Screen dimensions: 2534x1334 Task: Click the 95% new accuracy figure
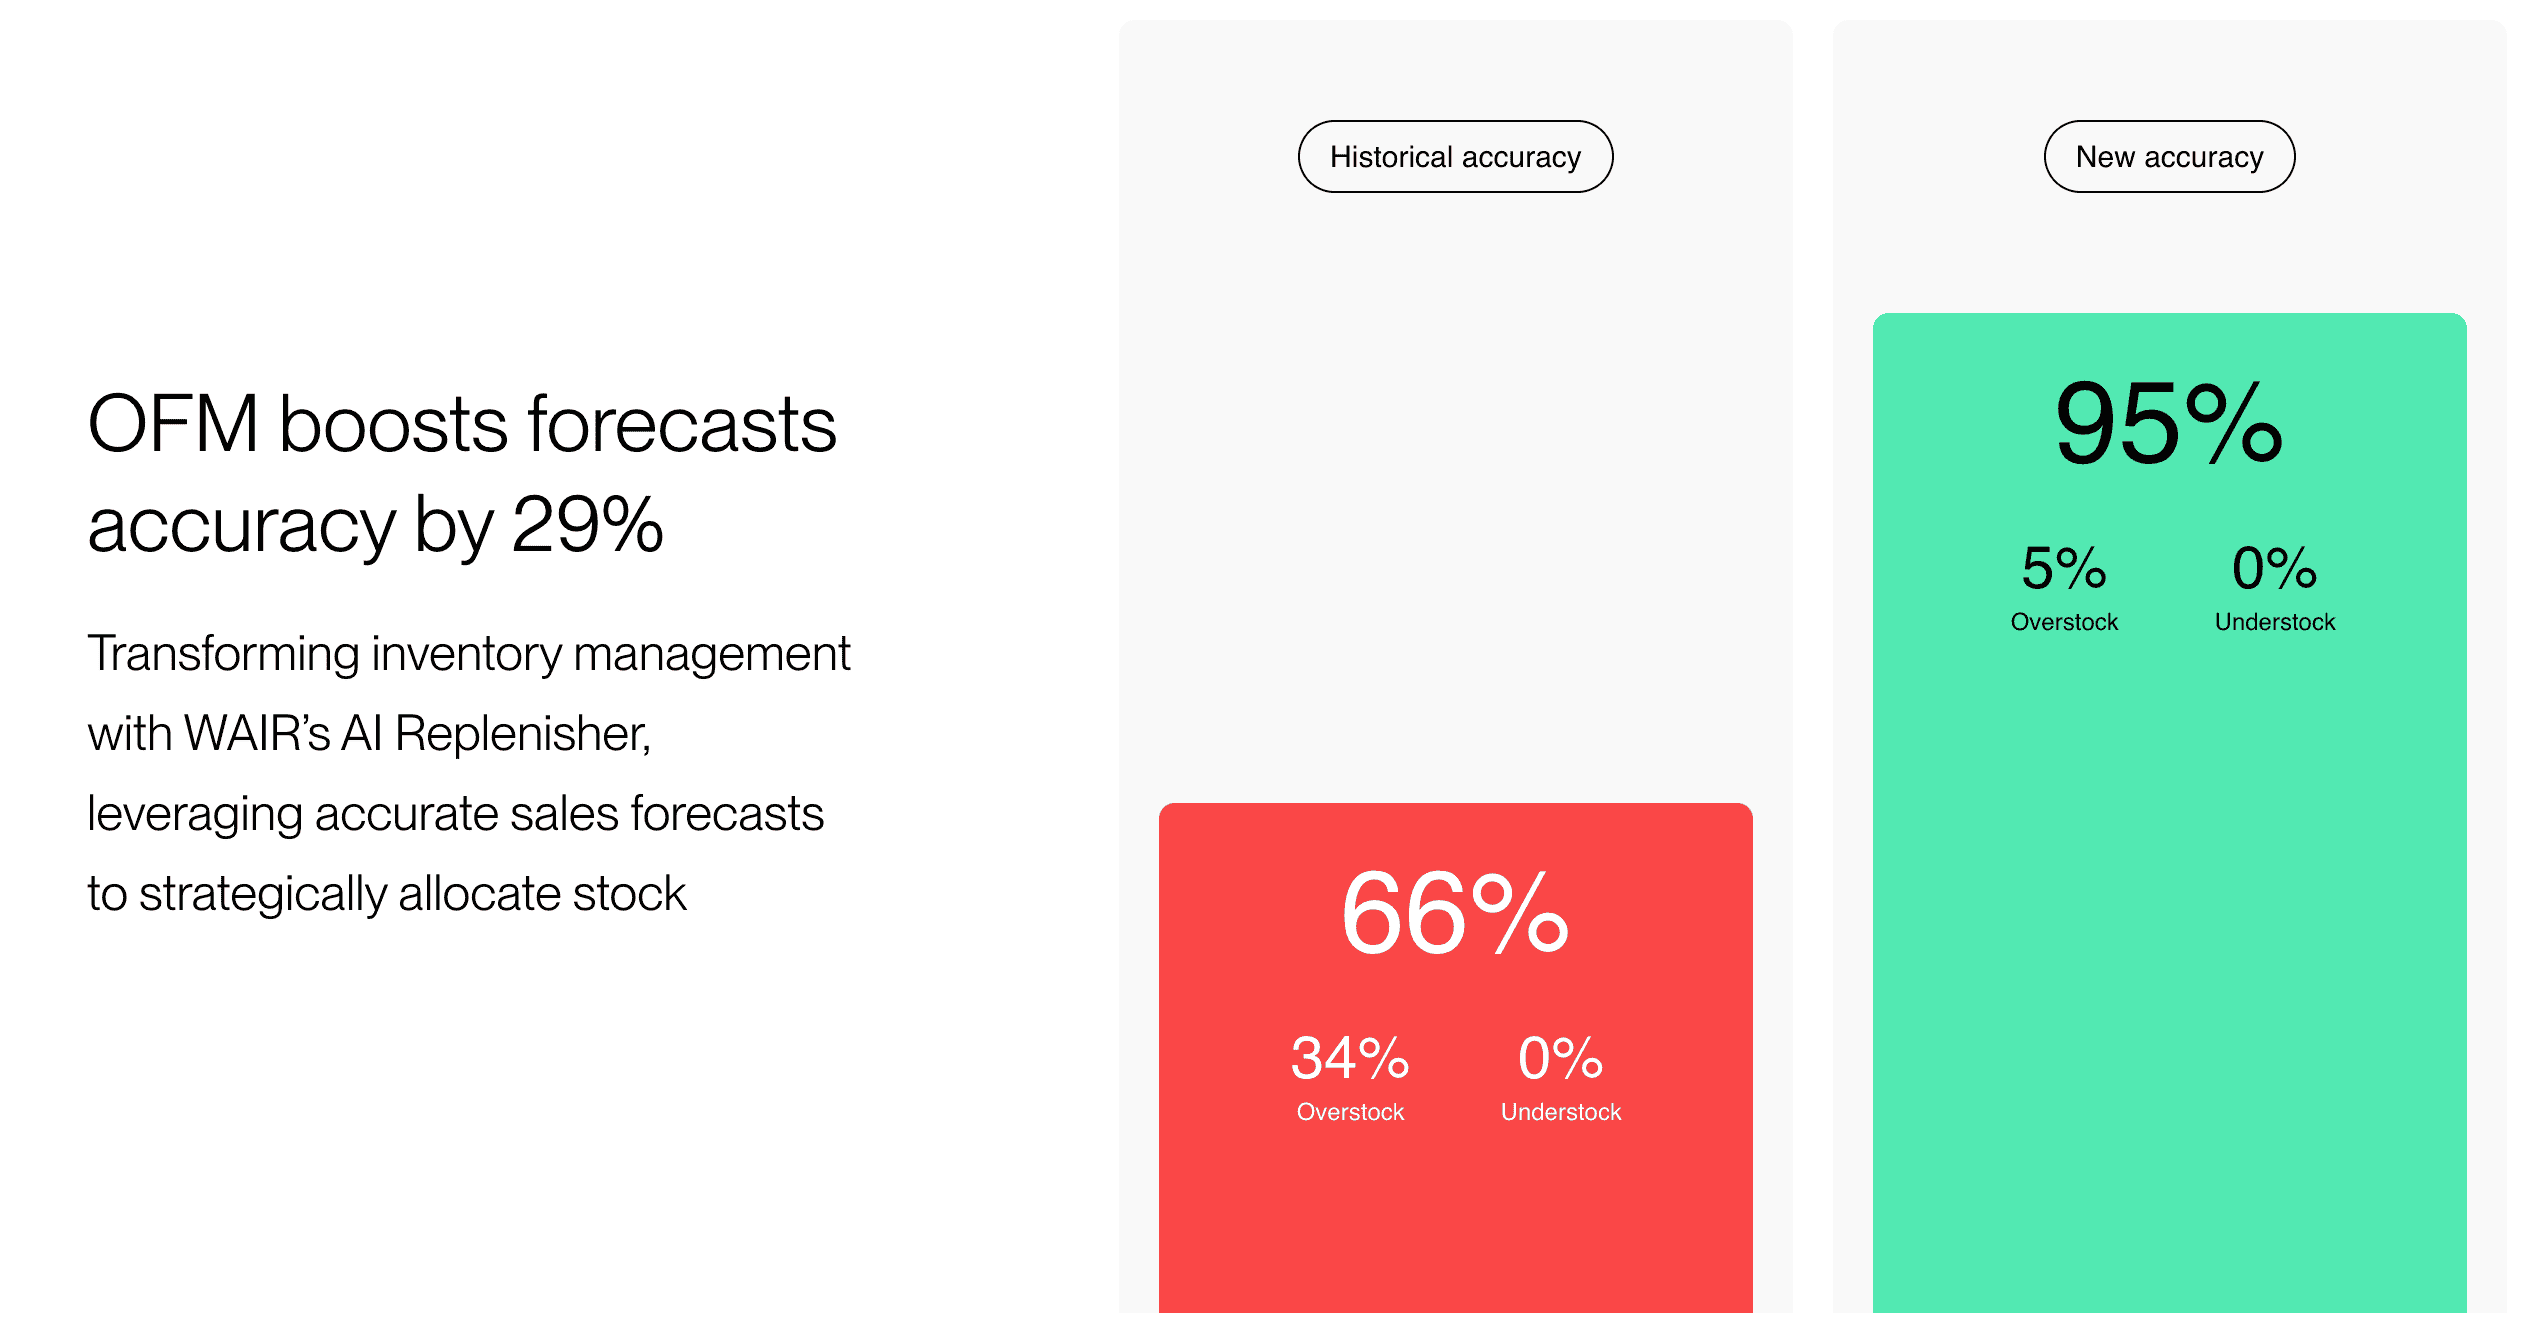point(2169,424)
